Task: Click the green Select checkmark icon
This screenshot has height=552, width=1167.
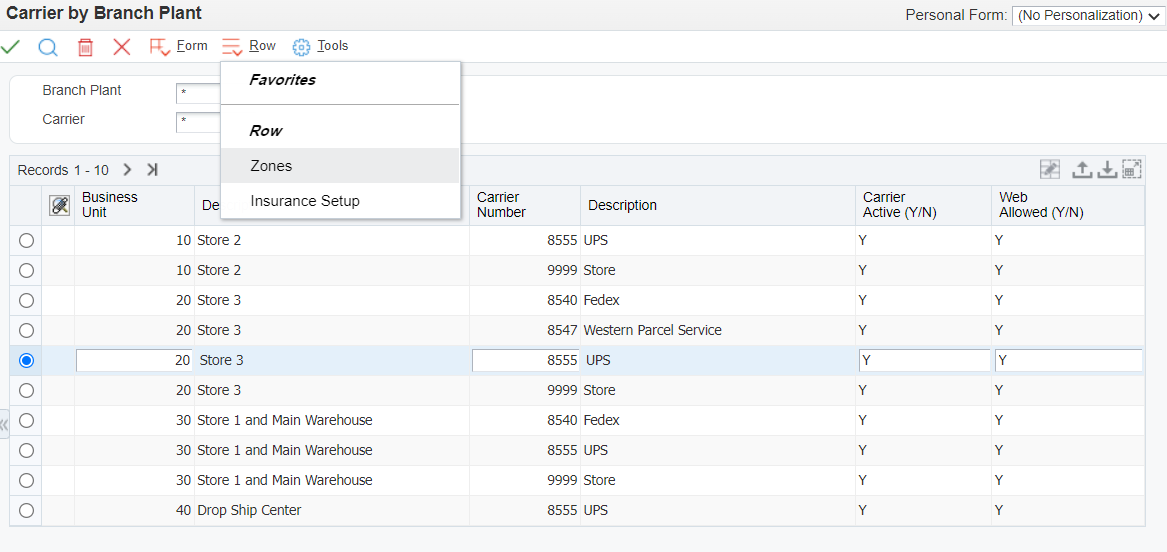Action: 11,47
